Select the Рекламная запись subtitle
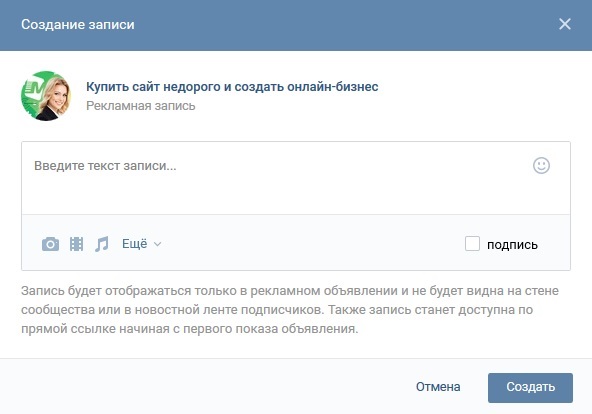Screen dimensions: 592x414 [x=140, y=106]
